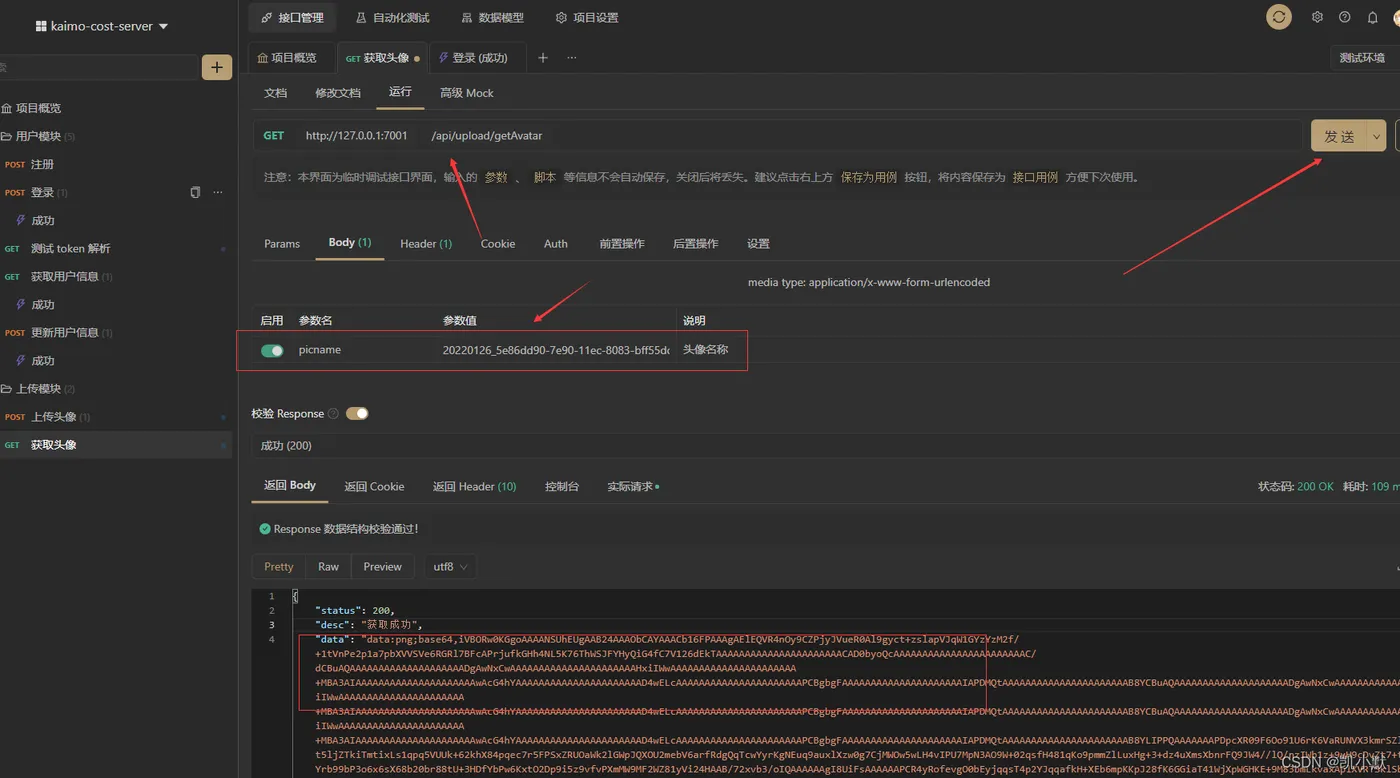Click the picname parameter value field
Viewport: 1400px width, 778px height.
(556, 350)
